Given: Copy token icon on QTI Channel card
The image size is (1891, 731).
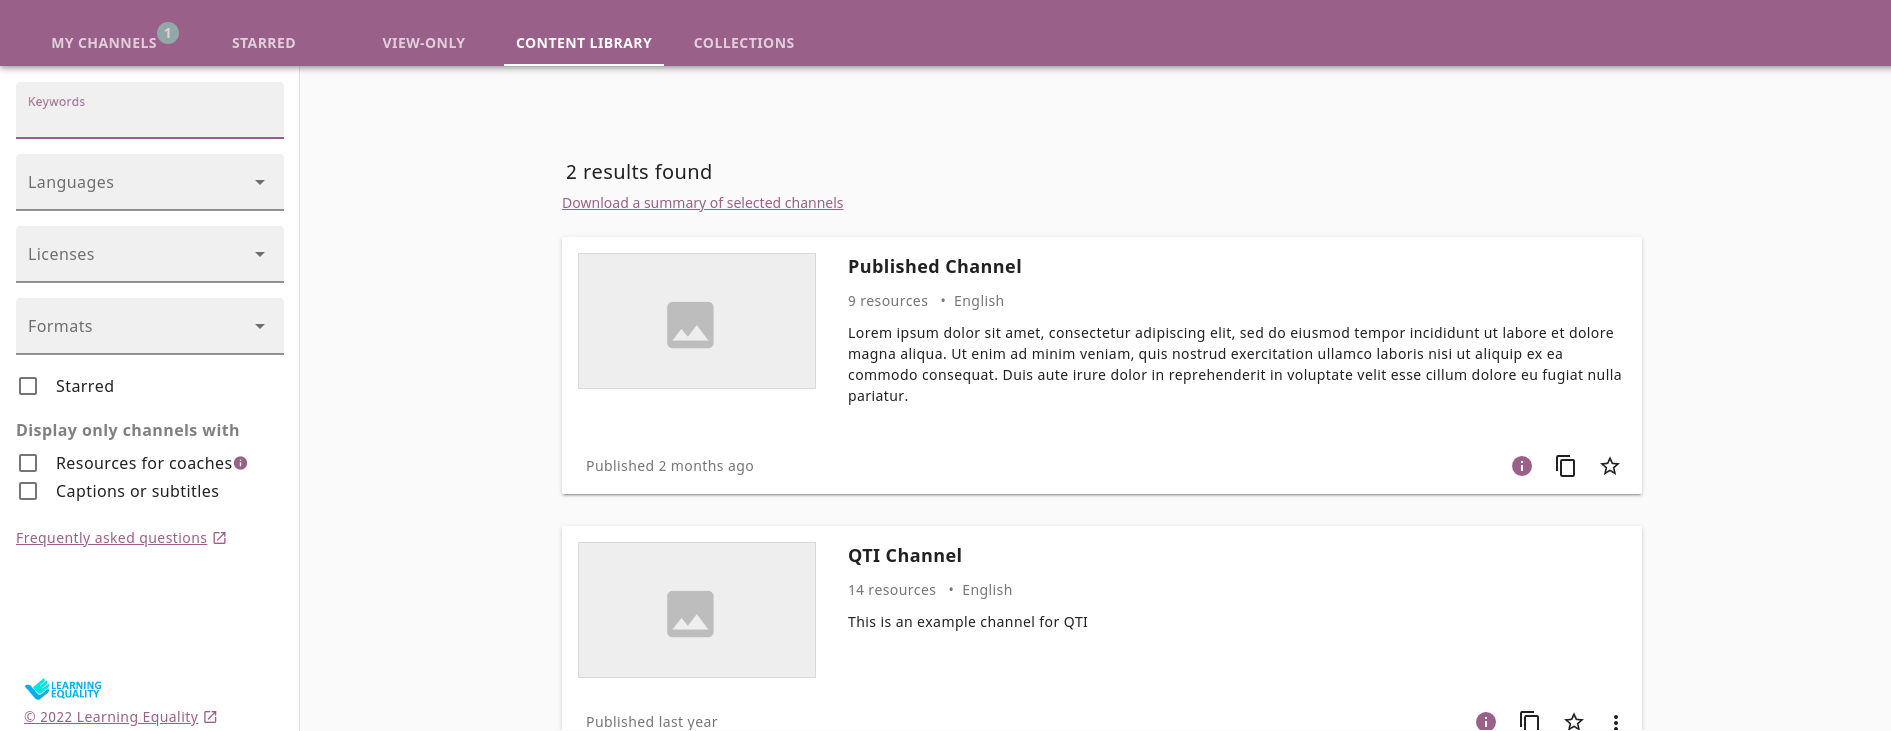Looking at the screenshot, I should pyautogui.click(x=1530, y=721).
